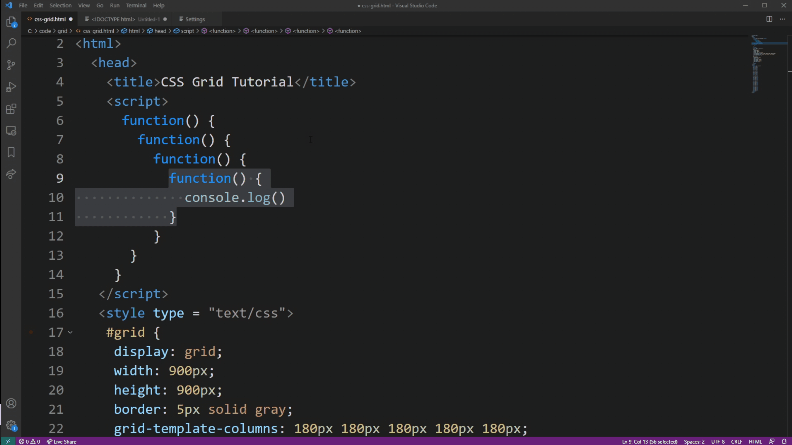This screenshot has height=445, width=792.
Task: Click line number 16 in the gutter
Action: click(56, 313)
